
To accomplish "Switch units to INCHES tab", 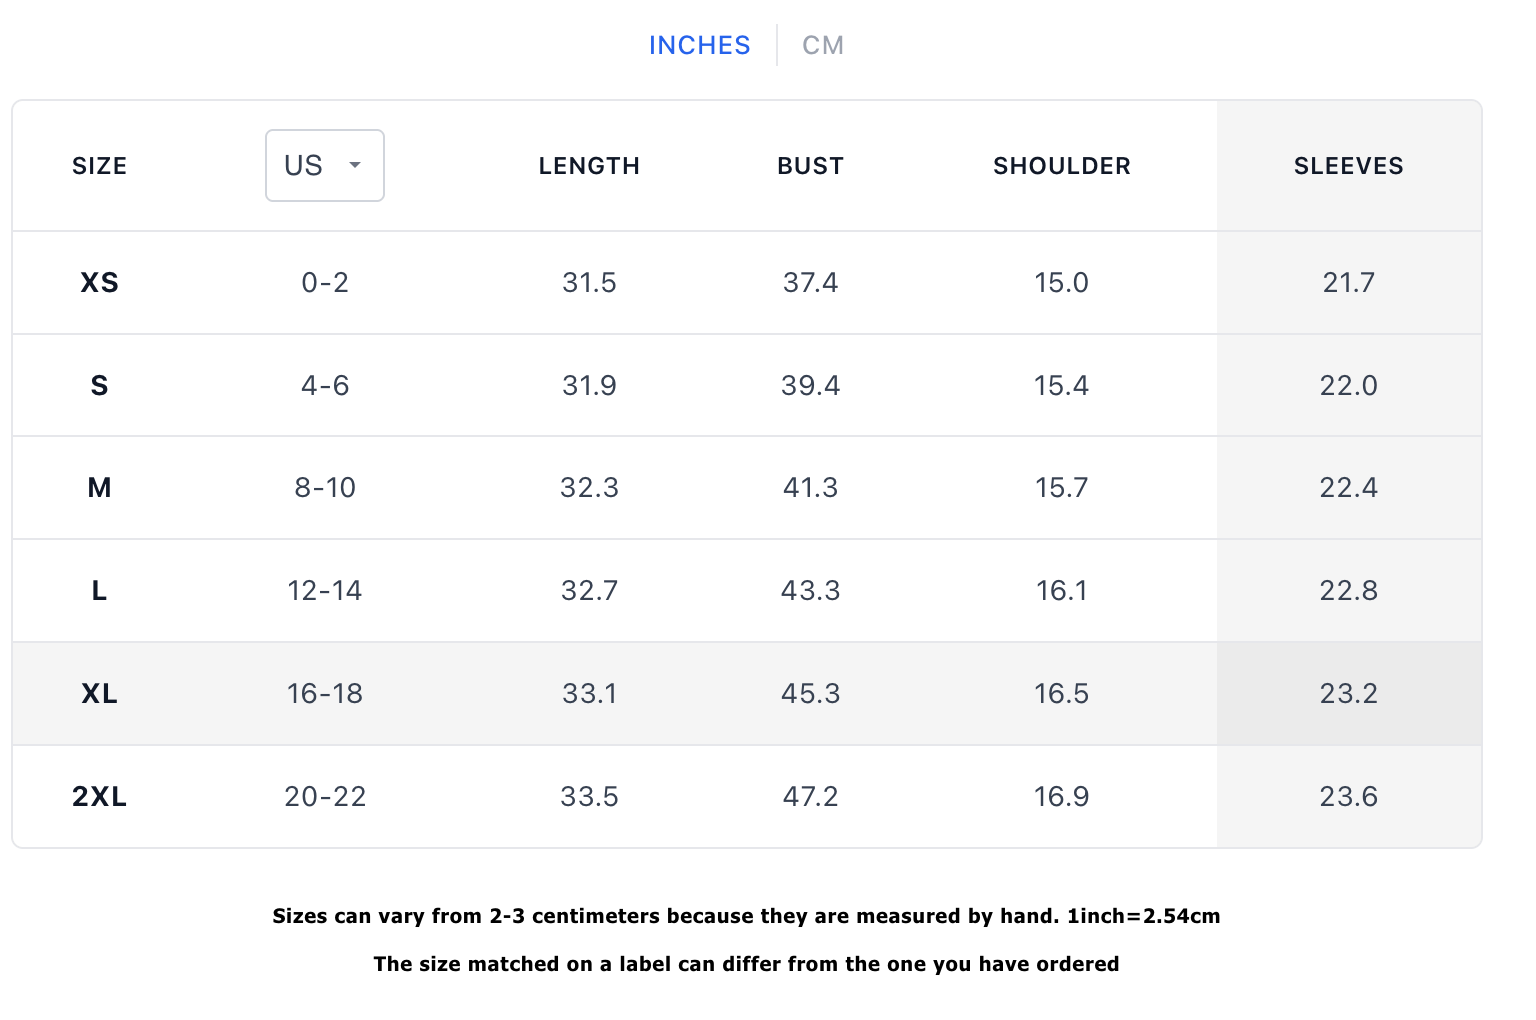I will [x=699, y=45].
